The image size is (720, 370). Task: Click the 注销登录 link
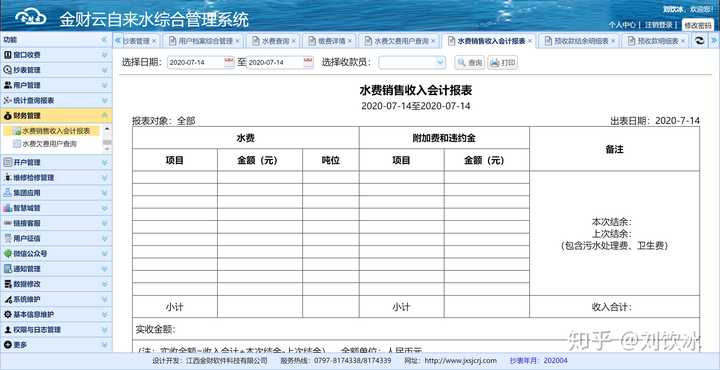pos(658,25)
